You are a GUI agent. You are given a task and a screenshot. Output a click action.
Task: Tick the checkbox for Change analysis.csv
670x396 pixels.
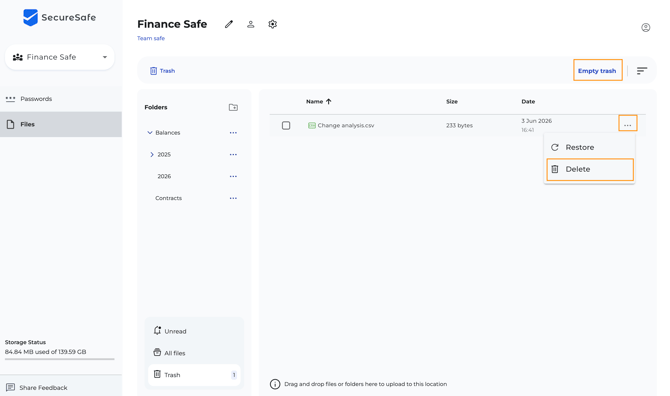(x=286, y=126)
